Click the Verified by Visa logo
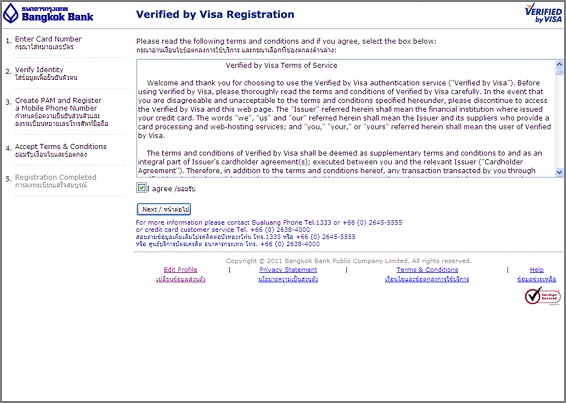Screen dimensions: 566x403 point(544,13)
